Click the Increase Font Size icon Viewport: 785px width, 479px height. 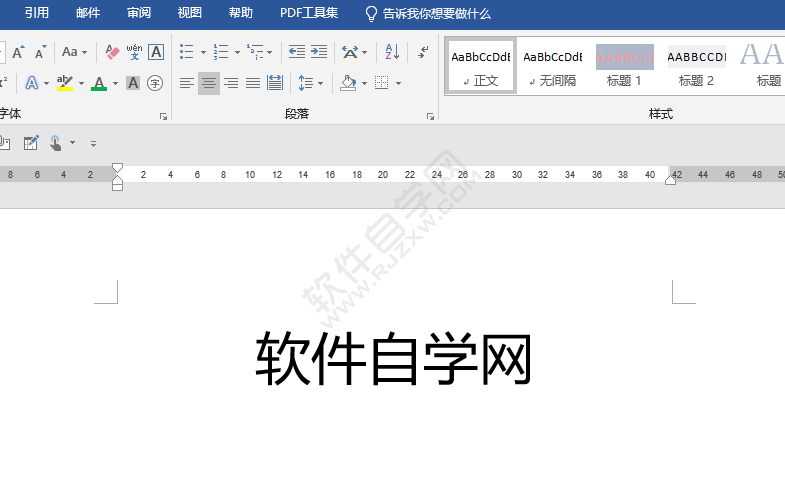pos(18,52)
